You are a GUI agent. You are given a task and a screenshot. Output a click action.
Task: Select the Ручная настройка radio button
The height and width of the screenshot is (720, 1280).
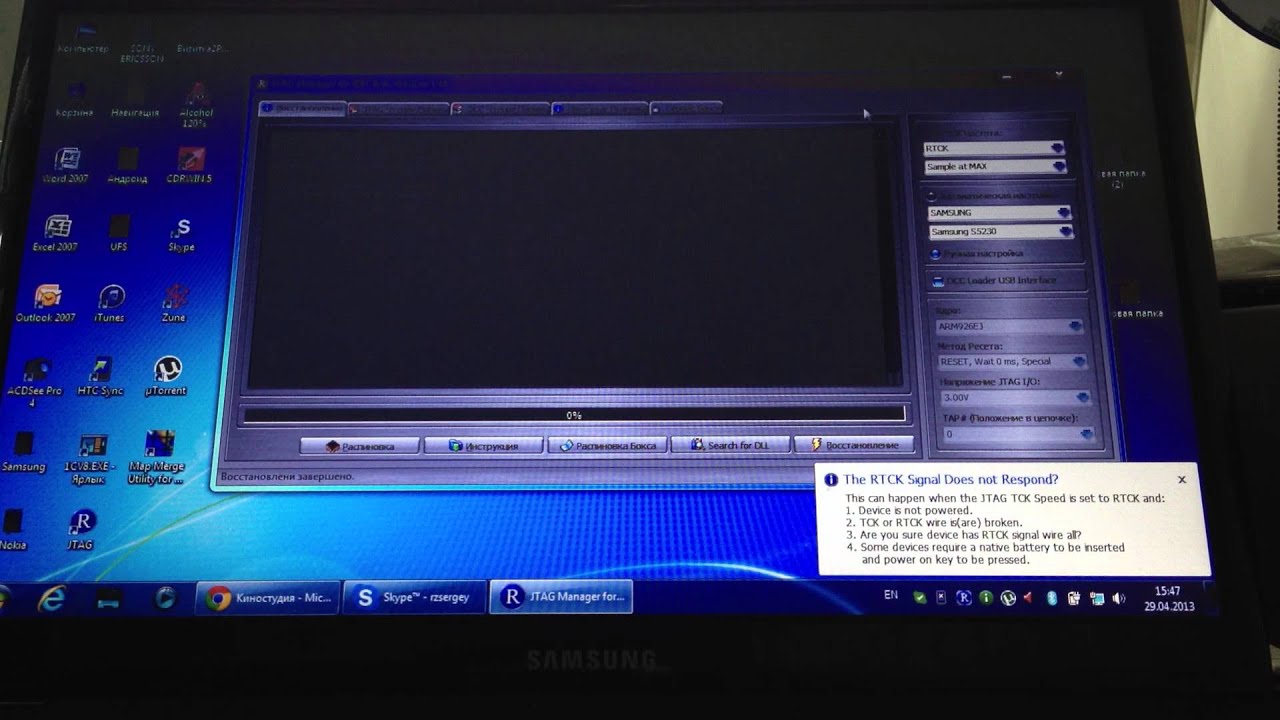click(935, 254)
